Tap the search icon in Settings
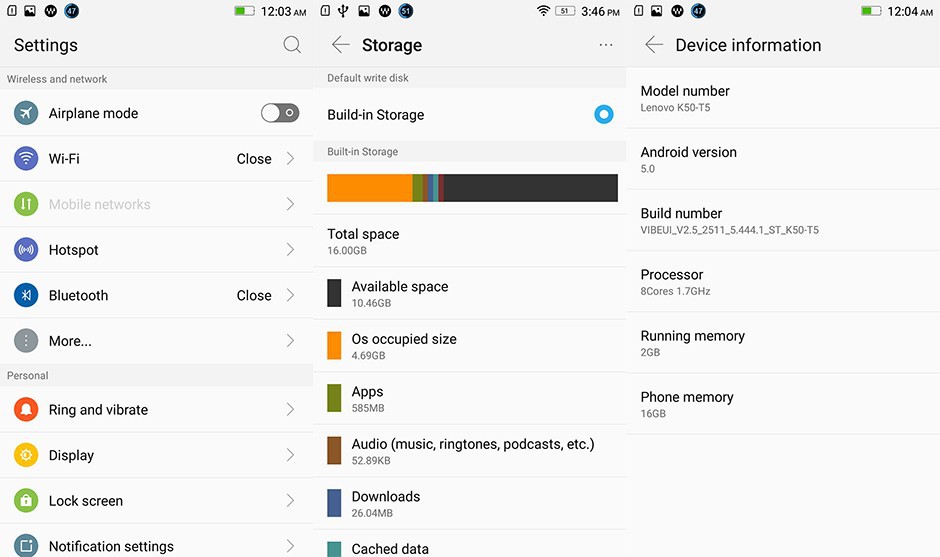Screen dimensions: 940x557 pos(292,45)
